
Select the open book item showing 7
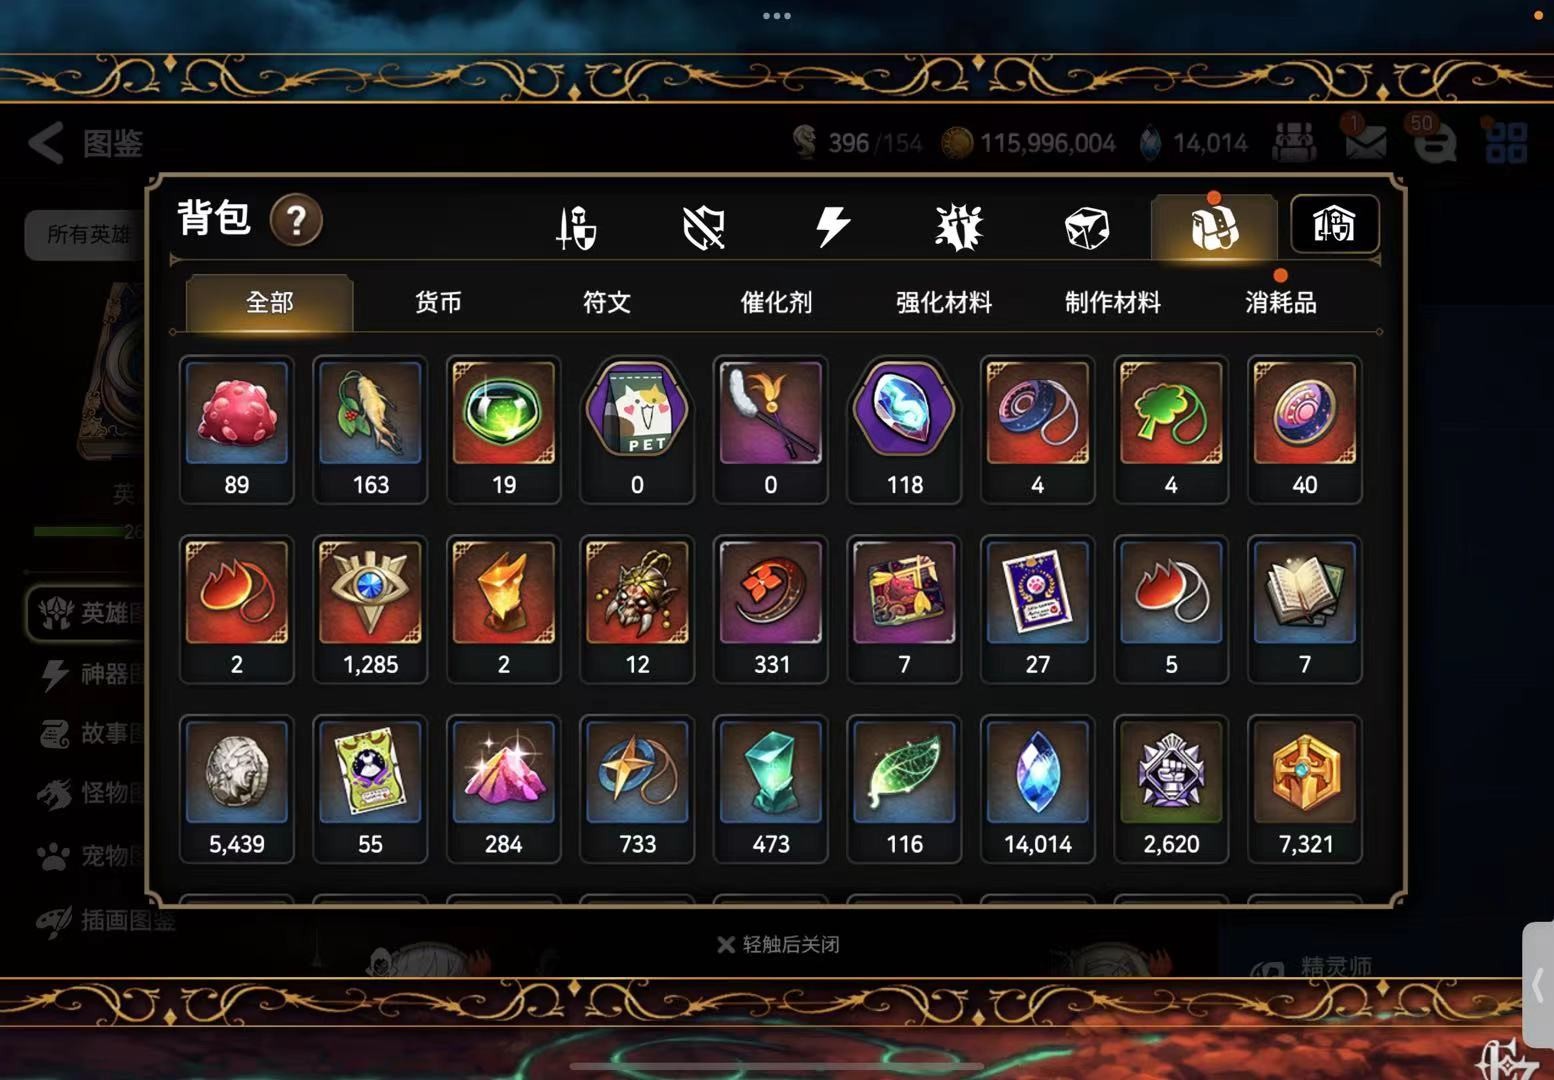click(x=1305, y=609)
